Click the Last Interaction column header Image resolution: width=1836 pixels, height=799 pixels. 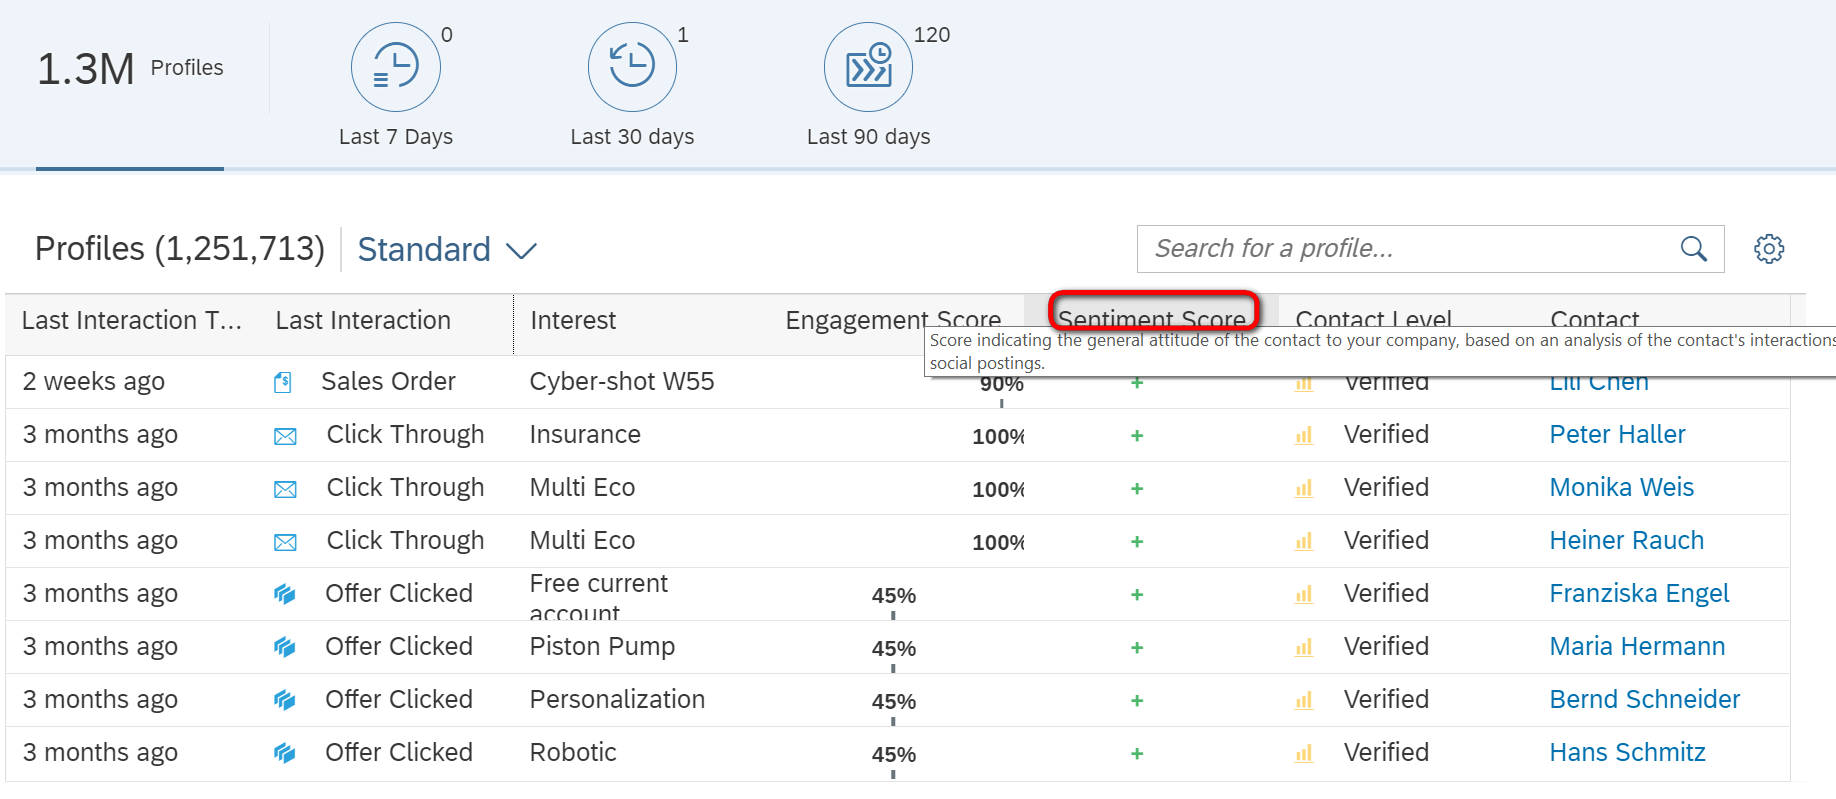click(x=363, y=321)
